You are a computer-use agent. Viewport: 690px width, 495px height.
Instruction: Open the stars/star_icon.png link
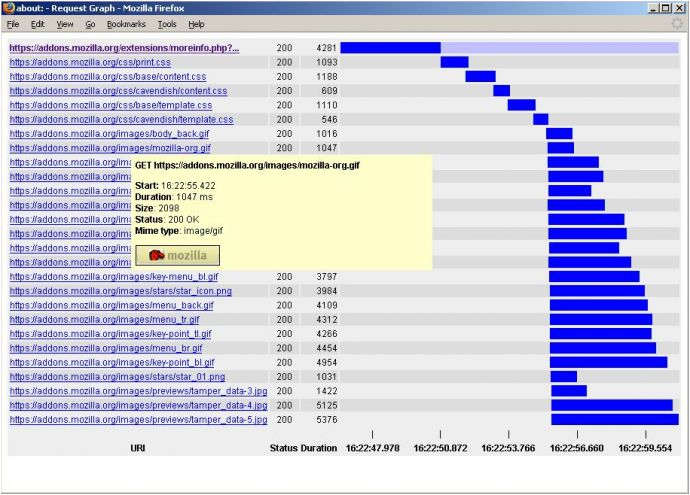121,291
